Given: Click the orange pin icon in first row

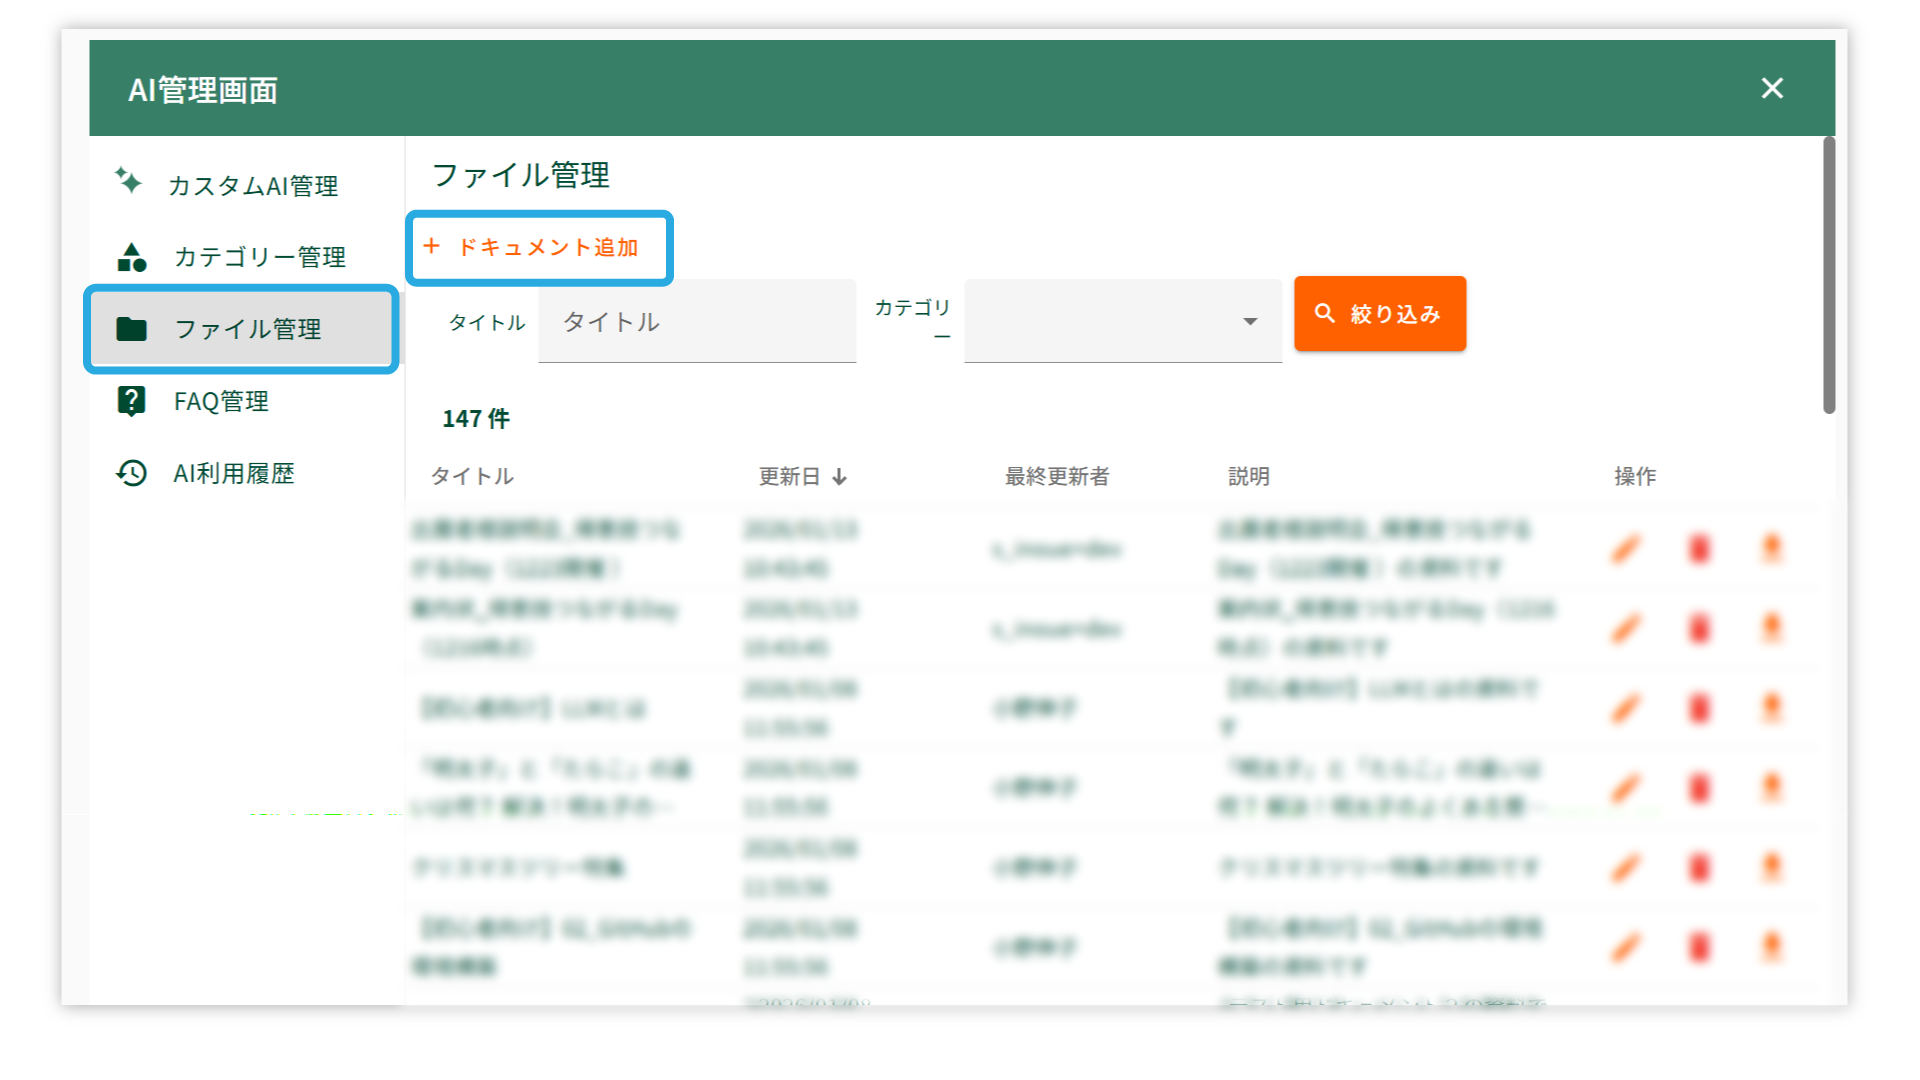Looking at the screenshot, I should coord(1771,548).
